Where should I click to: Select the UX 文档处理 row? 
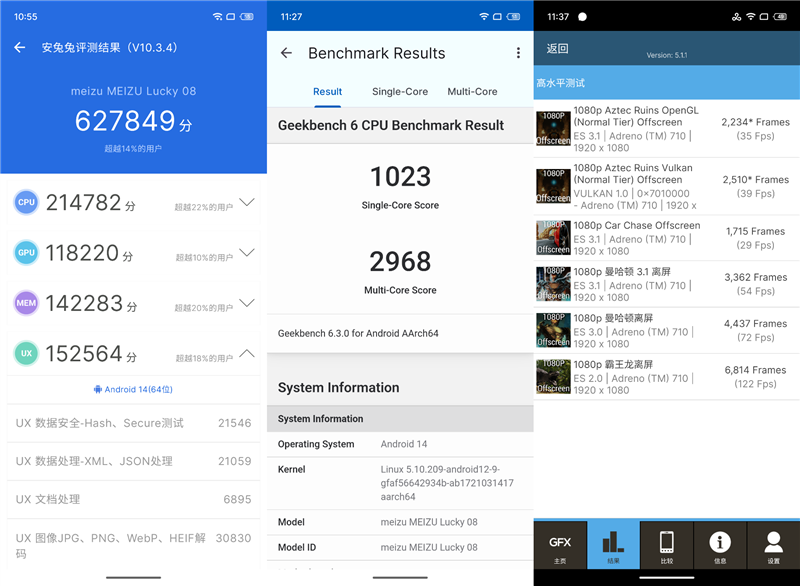tap(133, 500)
